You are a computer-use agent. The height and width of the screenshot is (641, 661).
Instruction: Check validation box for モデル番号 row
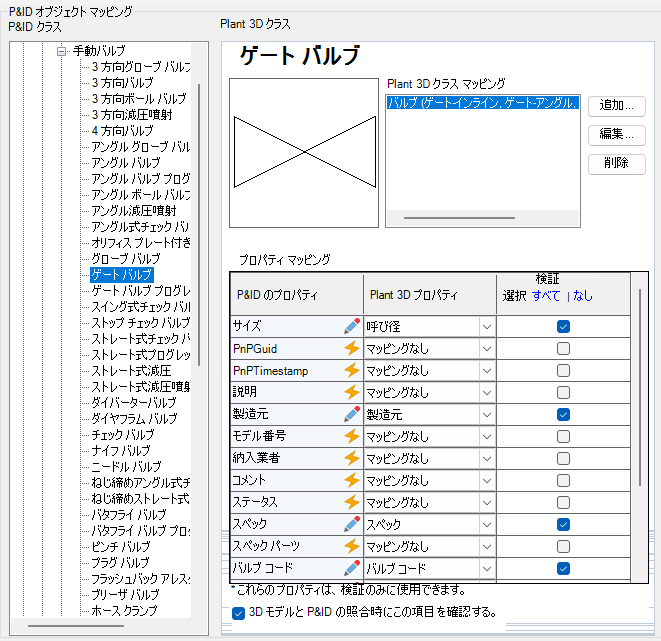click(x=563, y=437)
